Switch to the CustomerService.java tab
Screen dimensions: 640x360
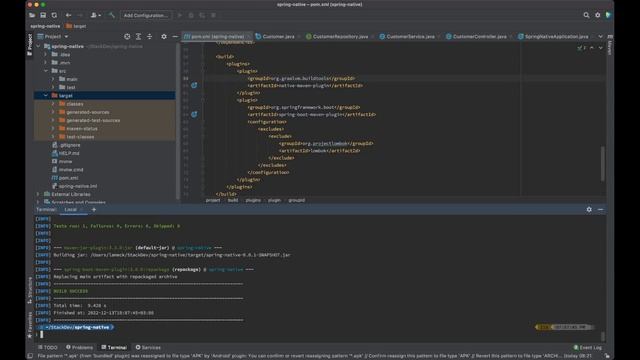(x=410, y=36)
